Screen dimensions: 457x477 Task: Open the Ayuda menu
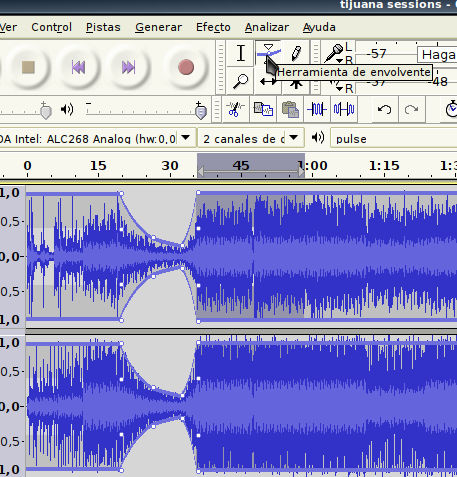319,27
